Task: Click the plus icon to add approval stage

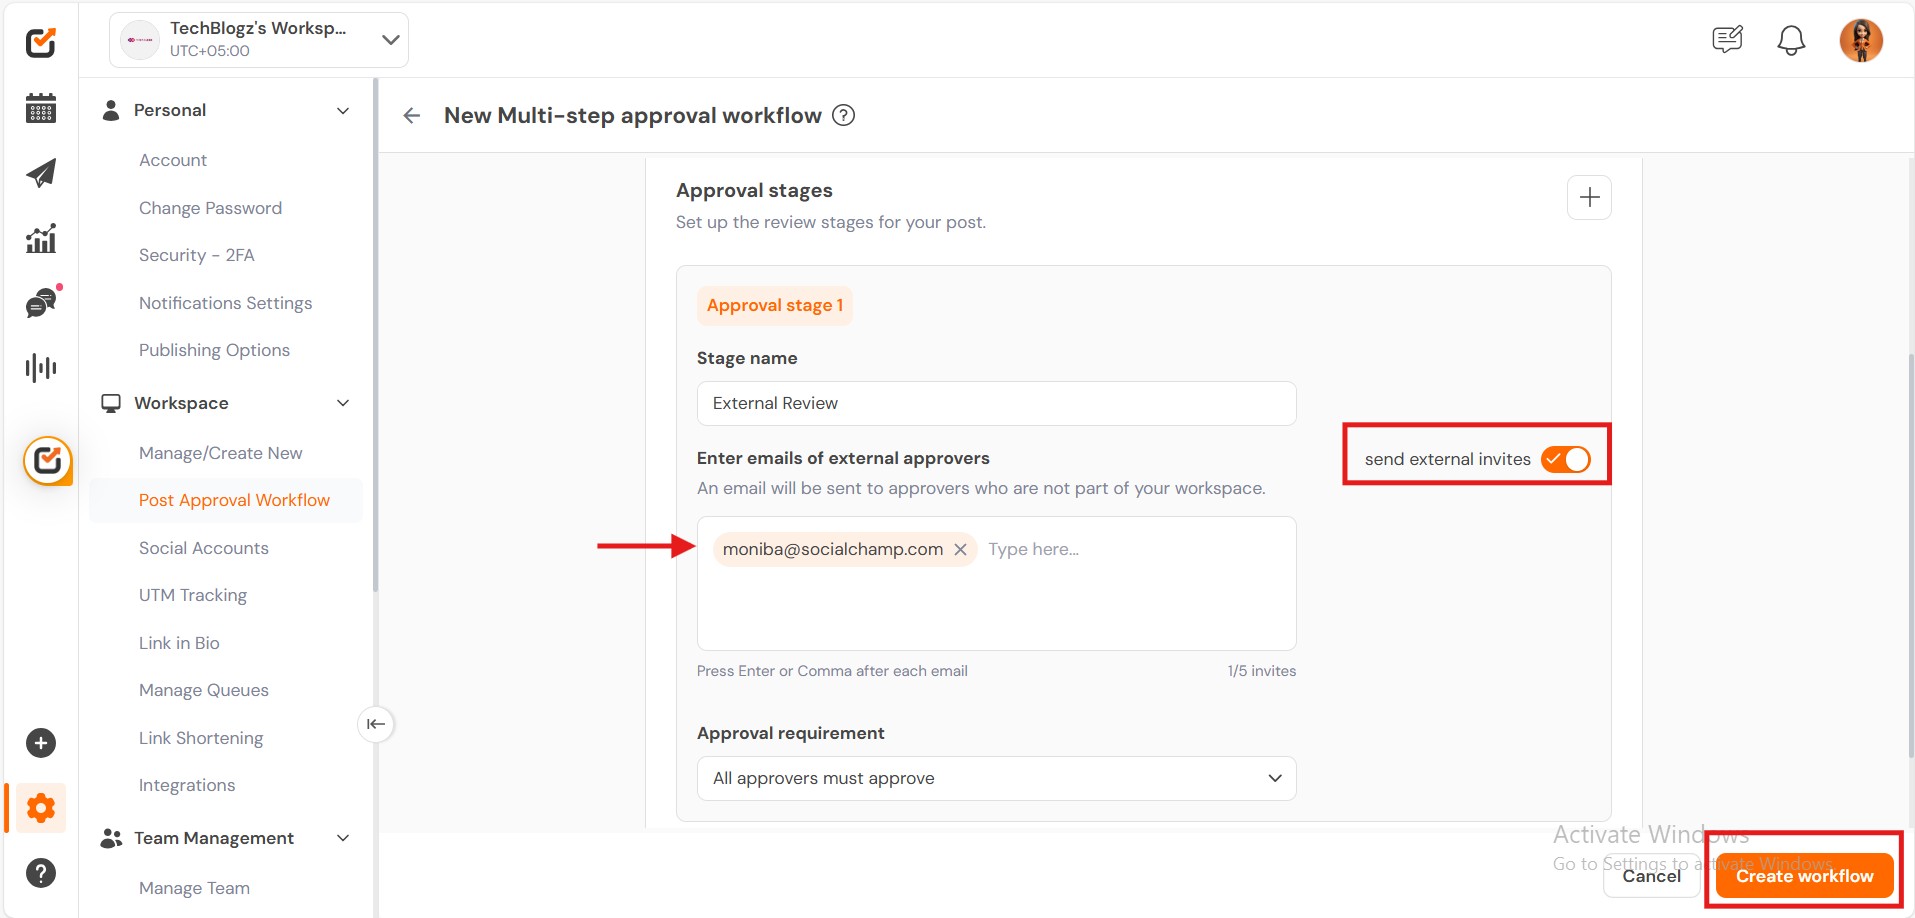Action: click(1589, 198)
